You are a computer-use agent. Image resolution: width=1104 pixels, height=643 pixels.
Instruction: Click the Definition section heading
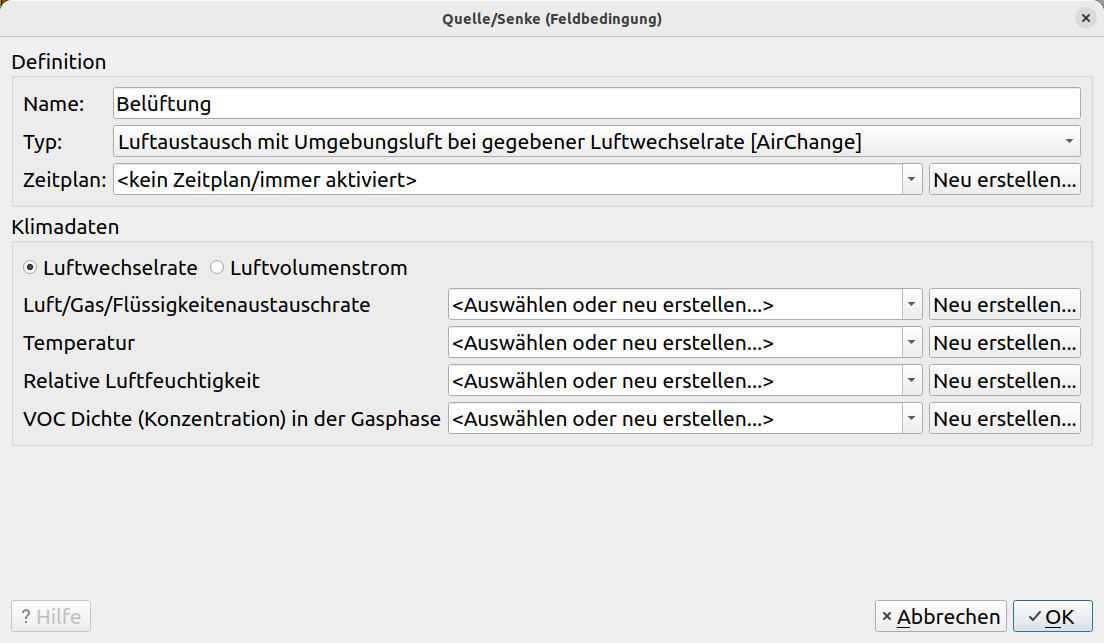point(59,62)
